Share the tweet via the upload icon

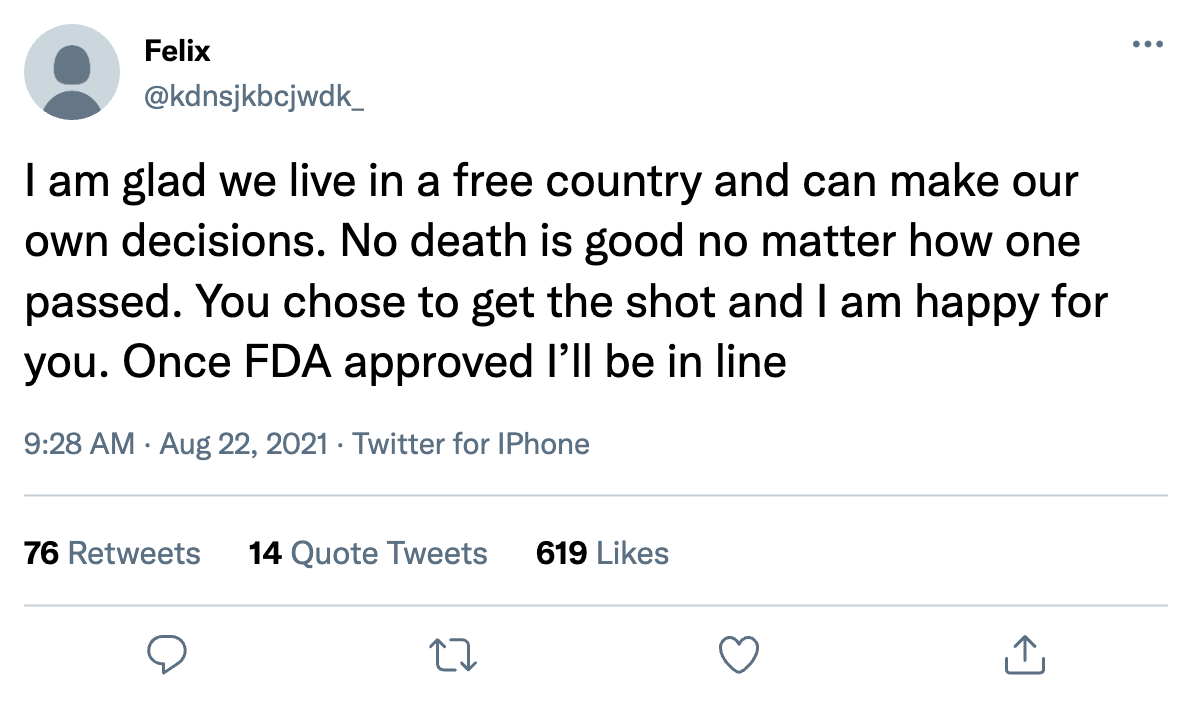pos(1024,655)
